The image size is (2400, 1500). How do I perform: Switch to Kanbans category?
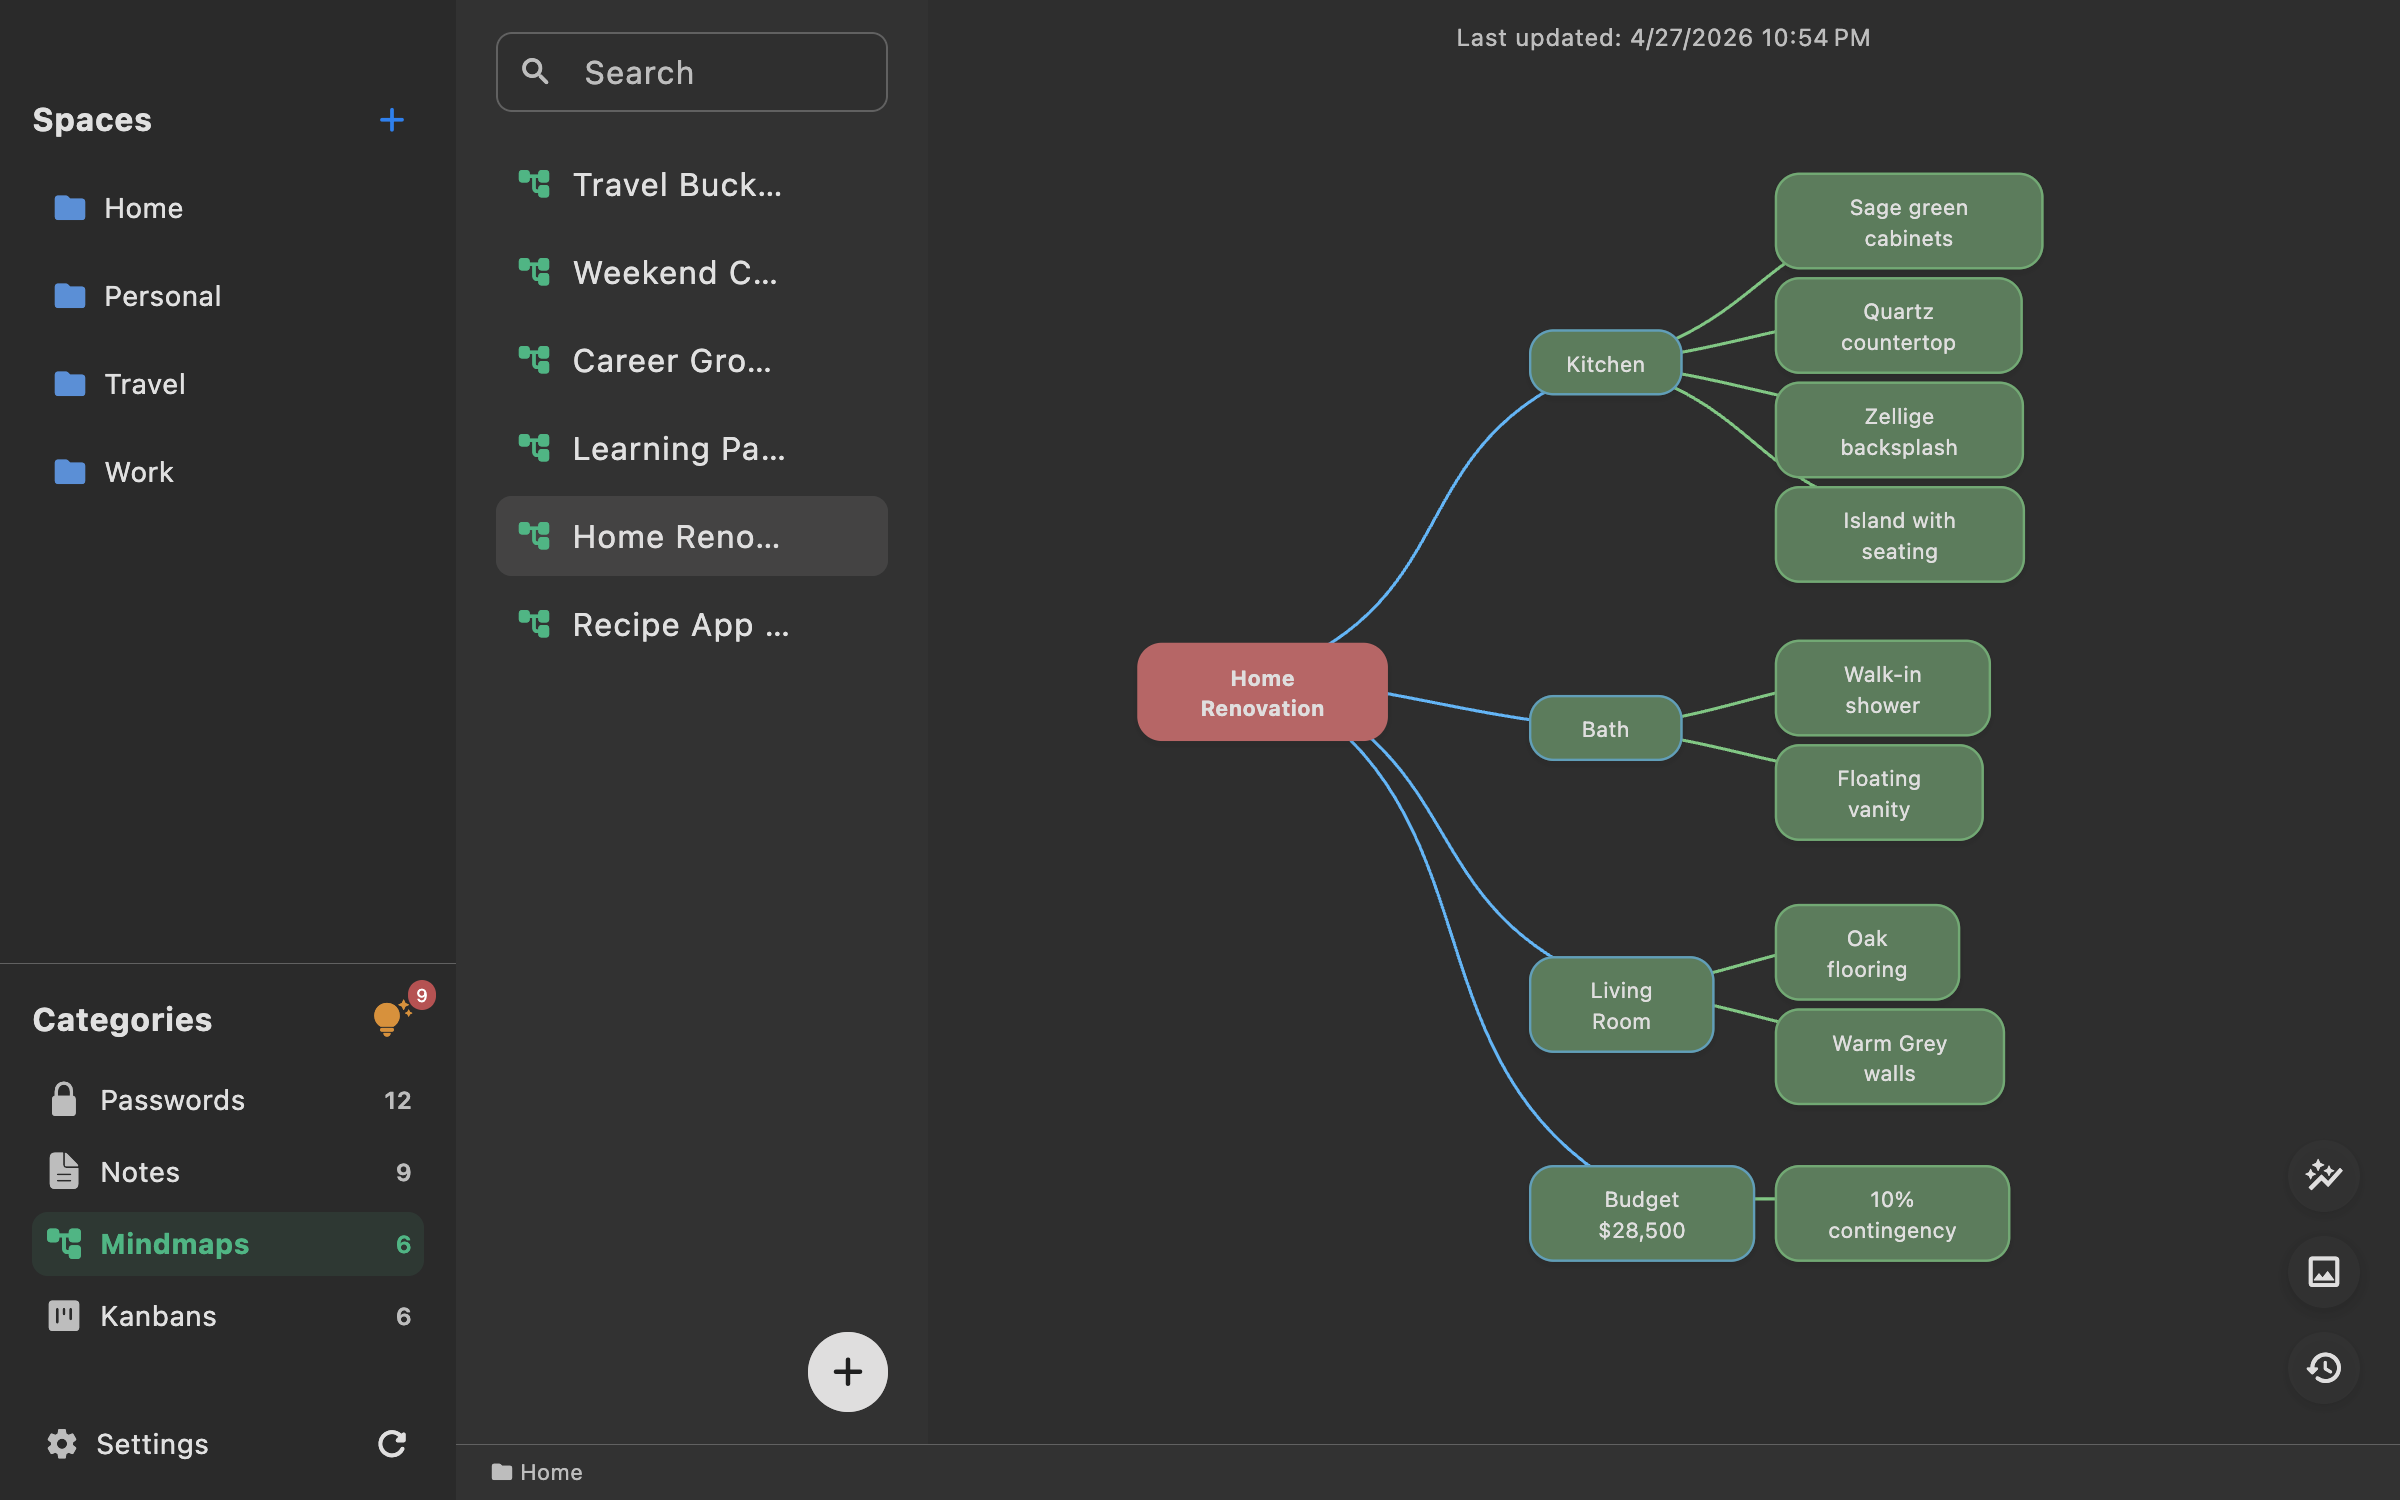point(228,1315)
